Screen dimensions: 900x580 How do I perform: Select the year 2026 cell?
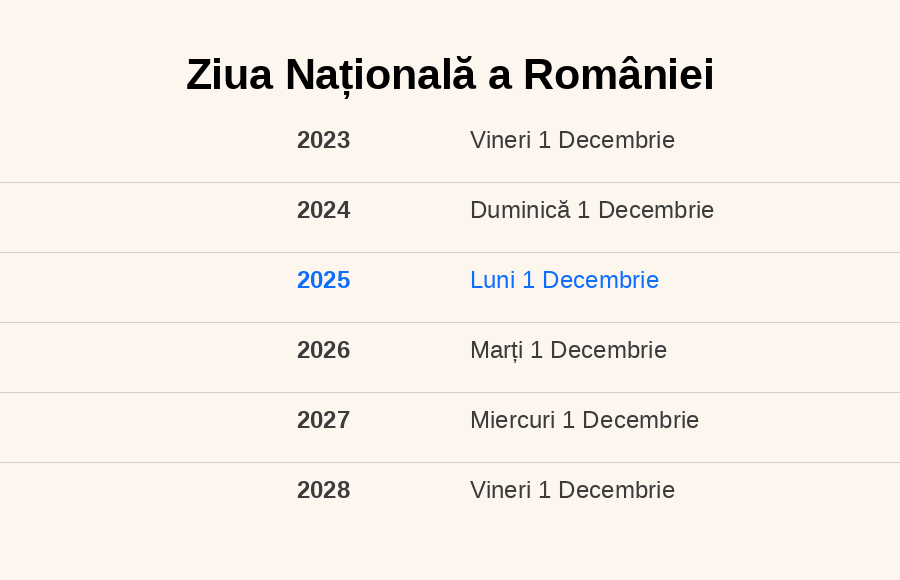click(x=323, y=350)
